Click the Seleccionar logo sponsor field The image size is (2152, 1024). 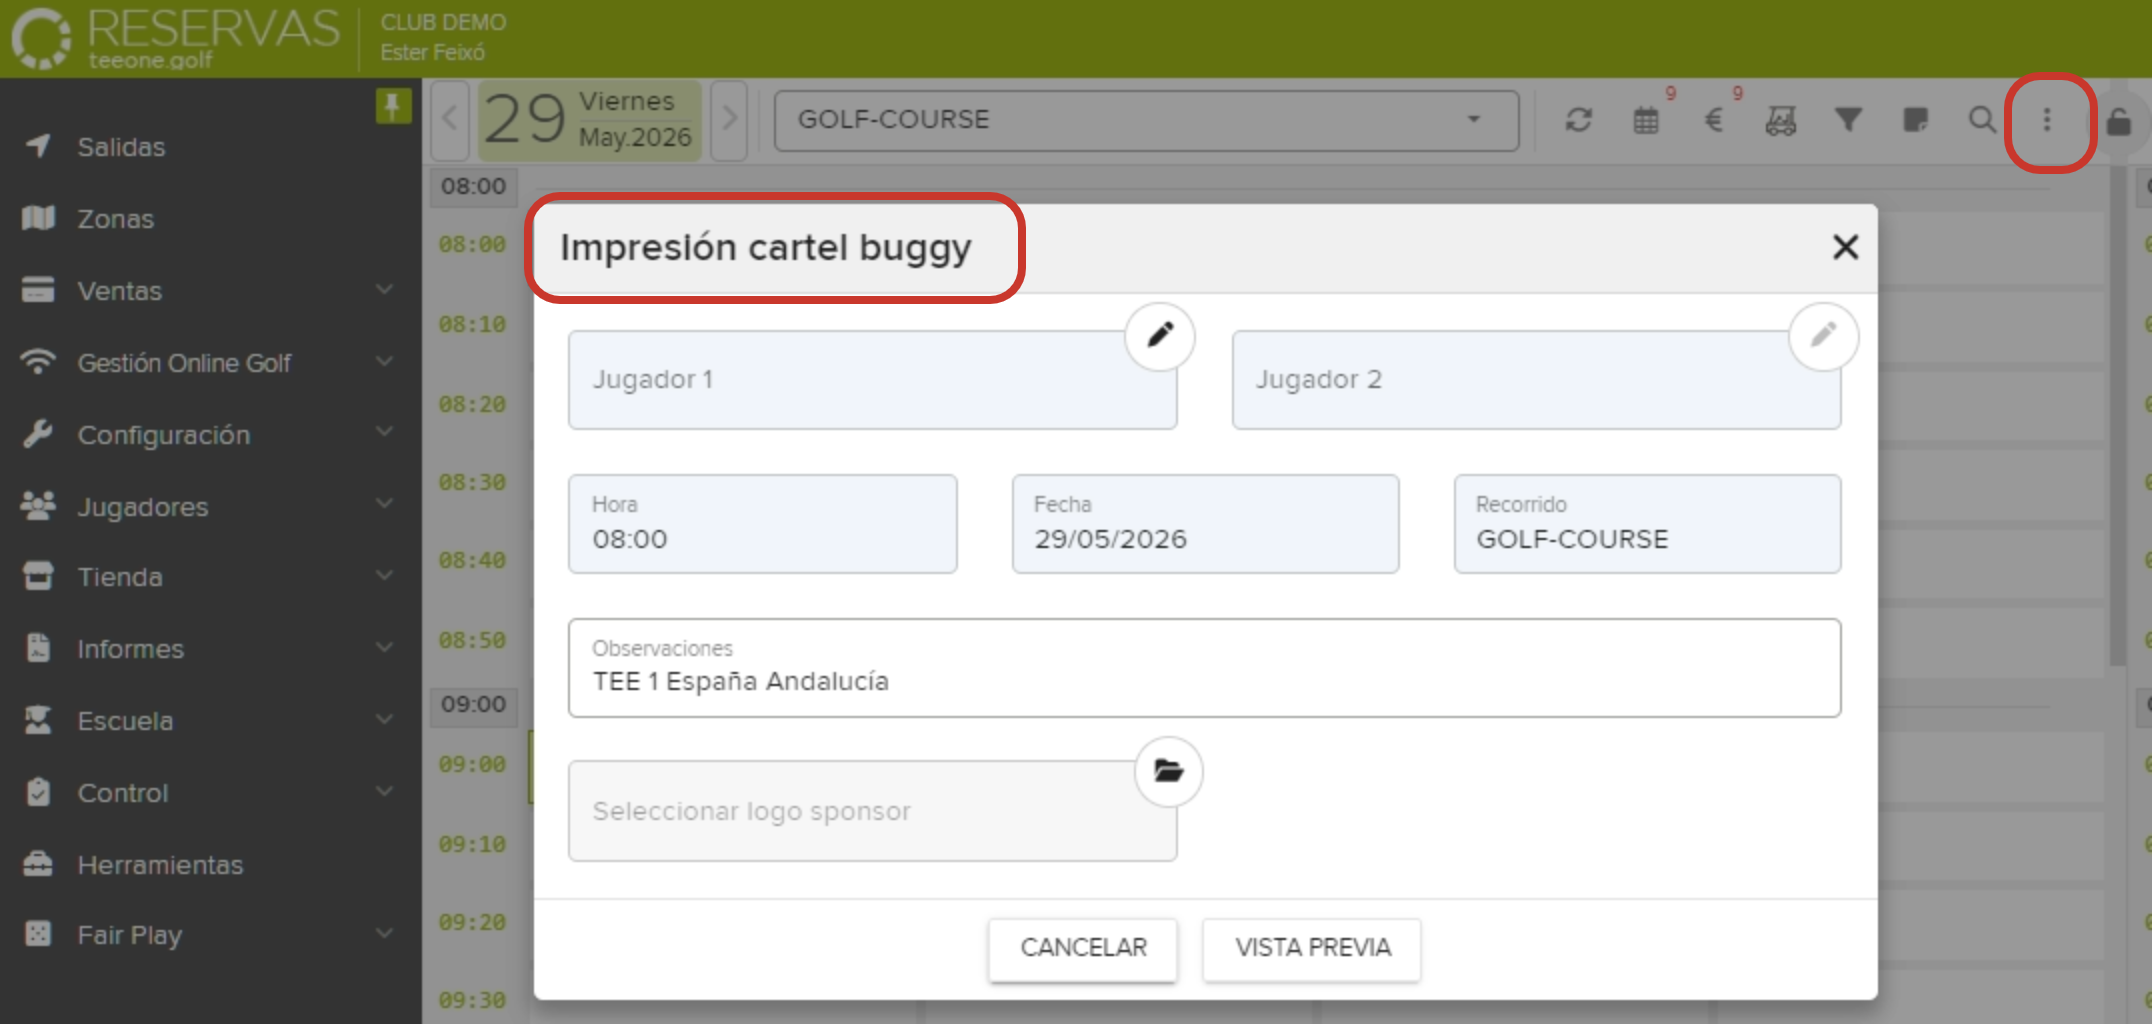pos(872,811)
